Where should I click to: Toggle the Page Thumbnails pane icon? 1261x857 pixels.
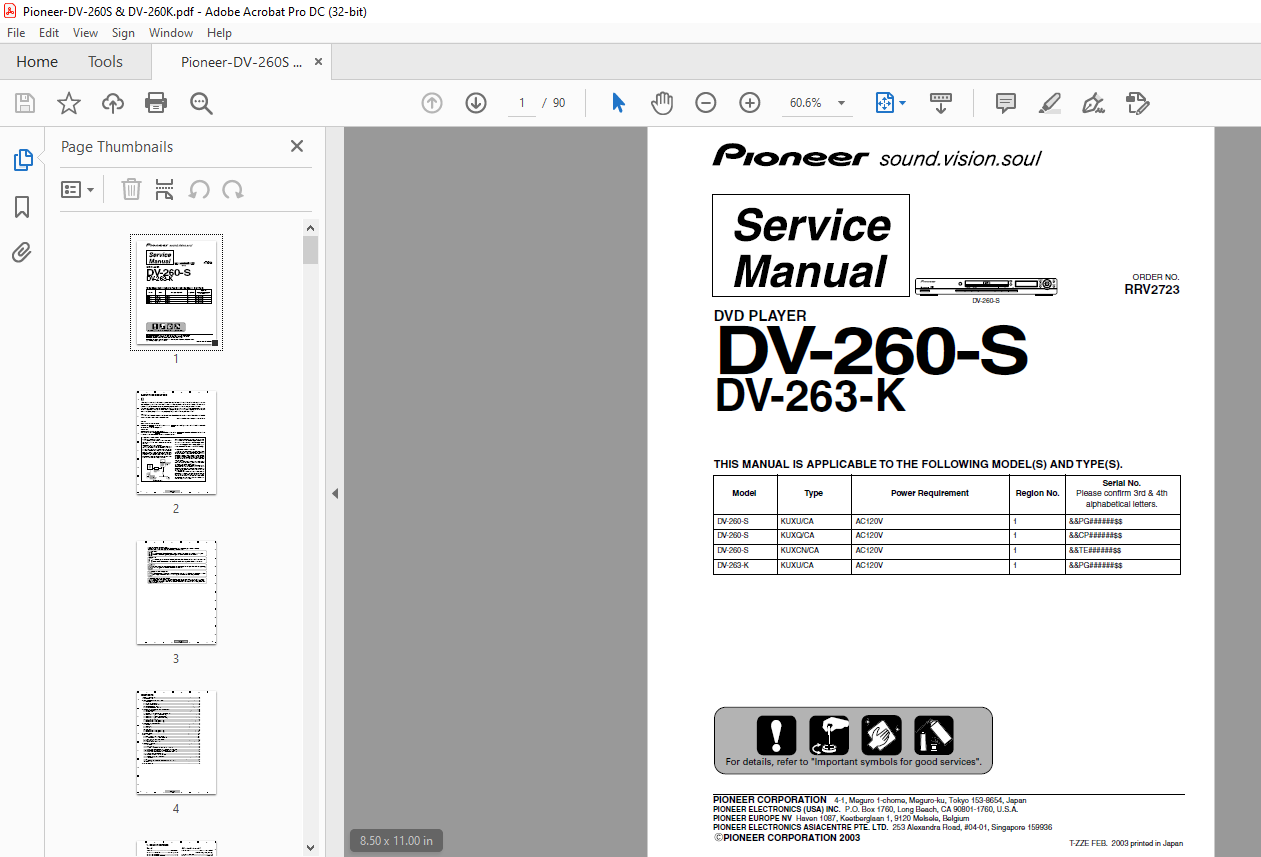tap(22, 160)
